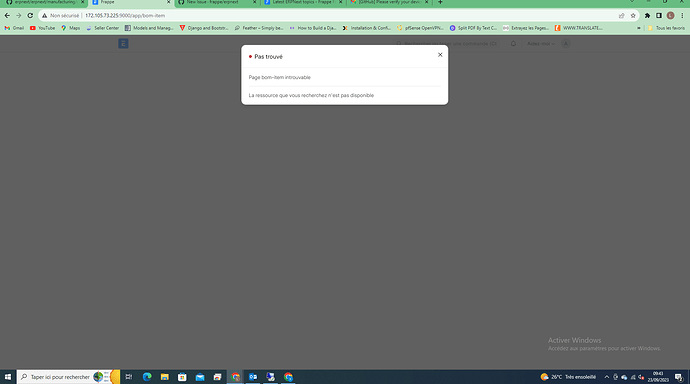
Task: Open a new browser tab
Action: pyautogui.click(x=440, y=3)
